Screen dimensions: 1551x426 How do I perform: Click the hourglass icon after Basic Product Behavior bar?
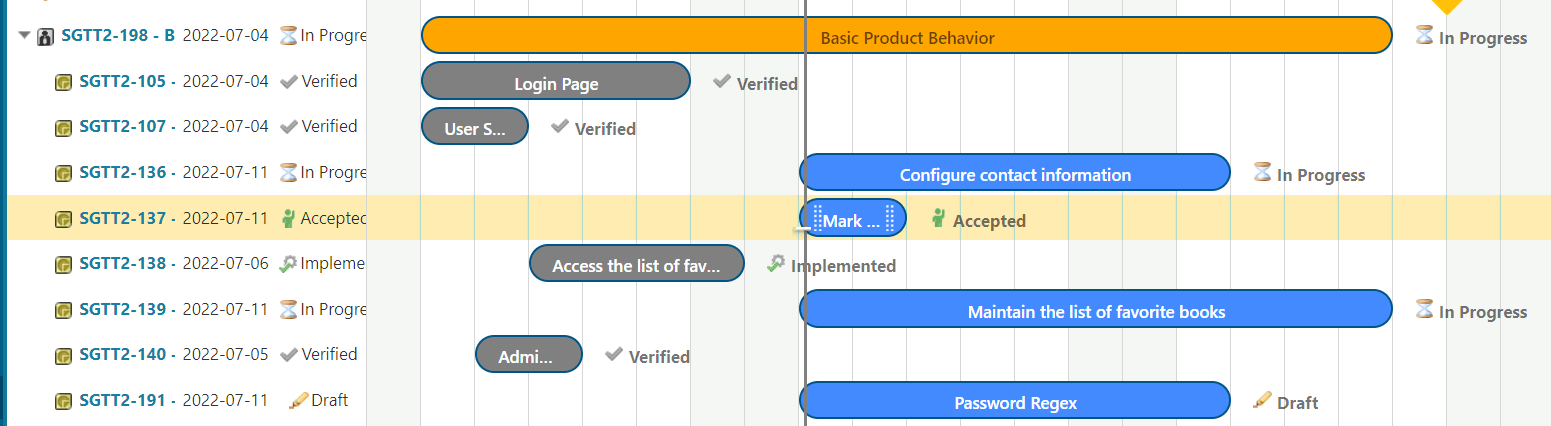pos(1424,35)
